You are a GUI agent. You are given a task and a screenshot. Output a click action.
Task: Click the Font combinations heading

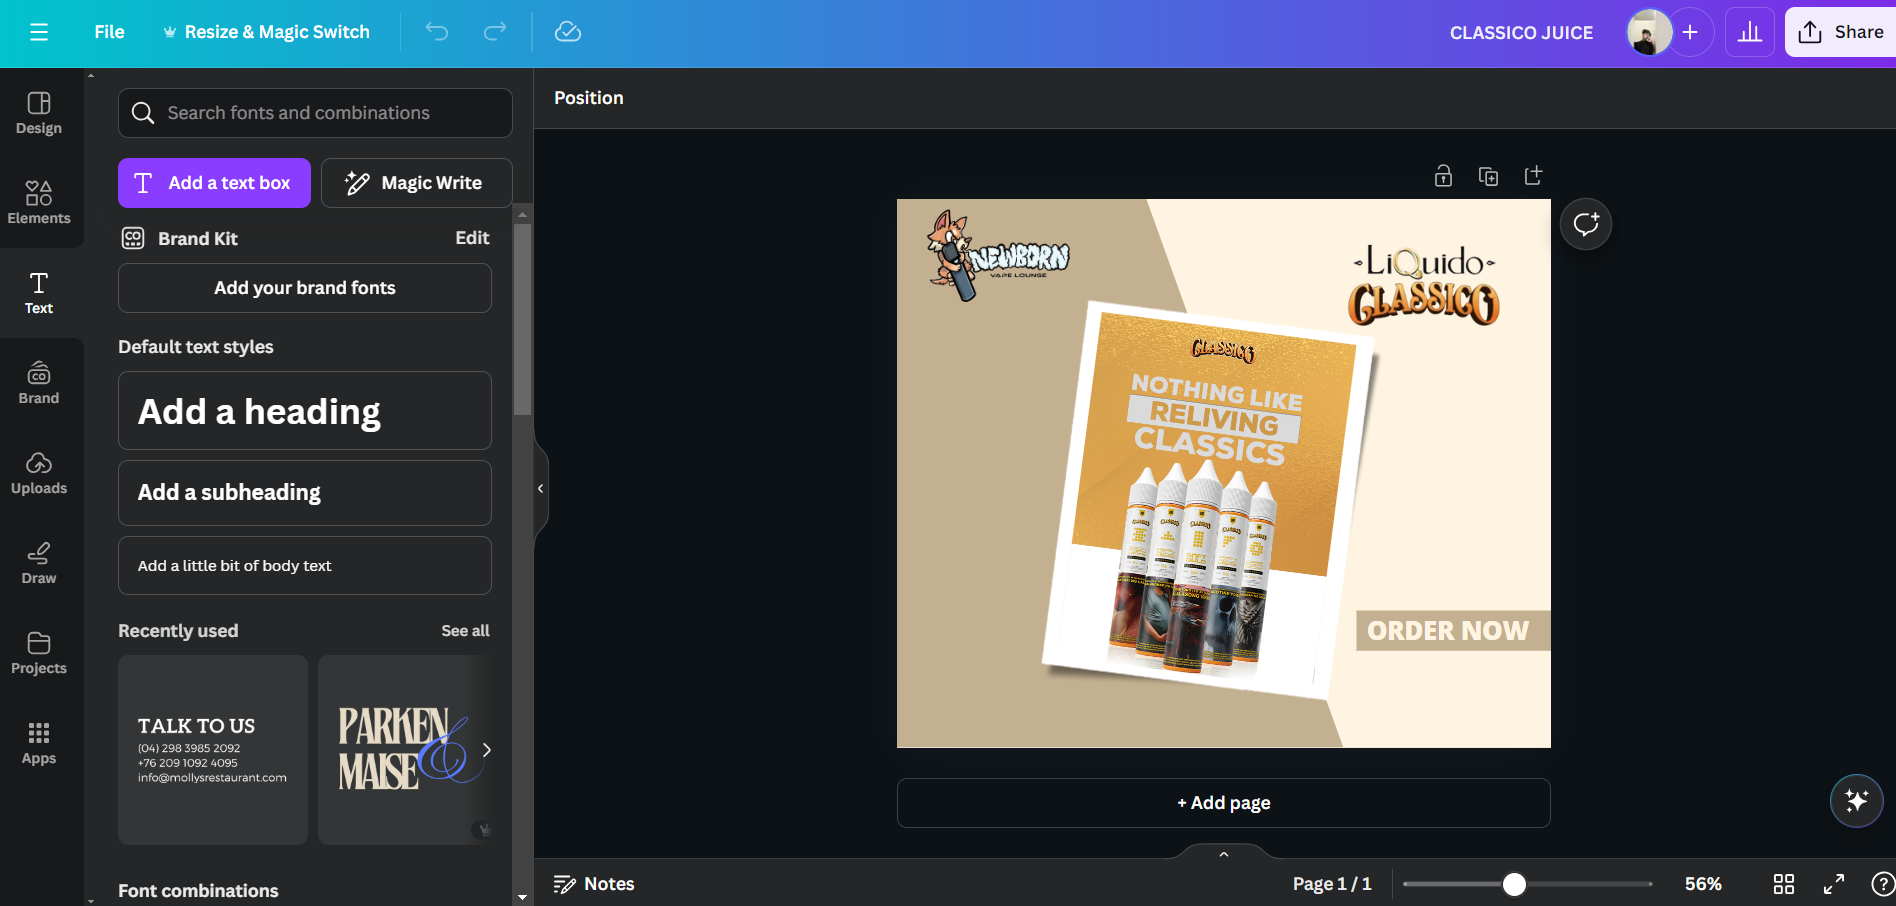click(198, 891)
